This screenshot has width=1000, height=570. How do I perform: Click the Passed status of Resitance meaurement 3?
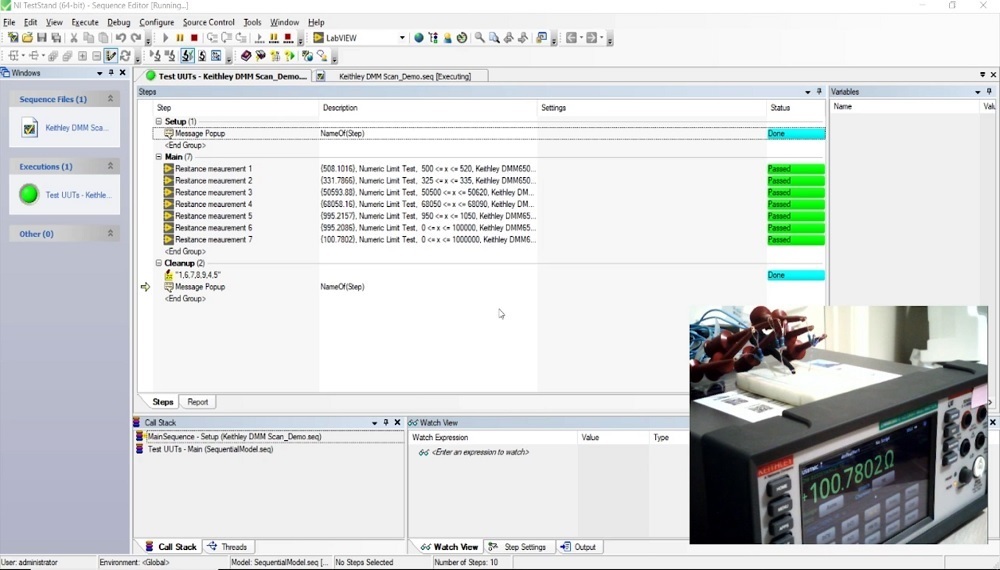[796, 192]
